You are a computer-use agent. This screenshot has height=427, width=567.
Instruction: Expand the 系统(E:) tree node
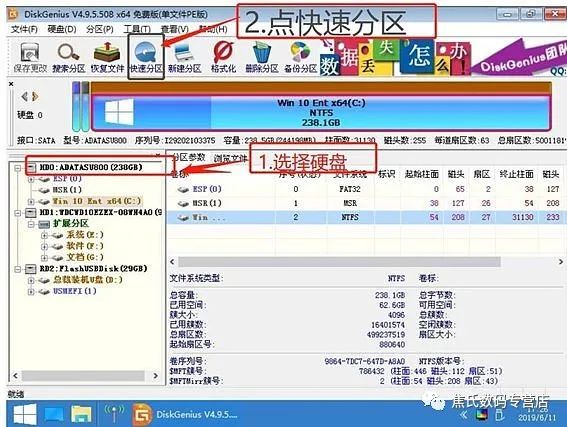tap(44, 236)
